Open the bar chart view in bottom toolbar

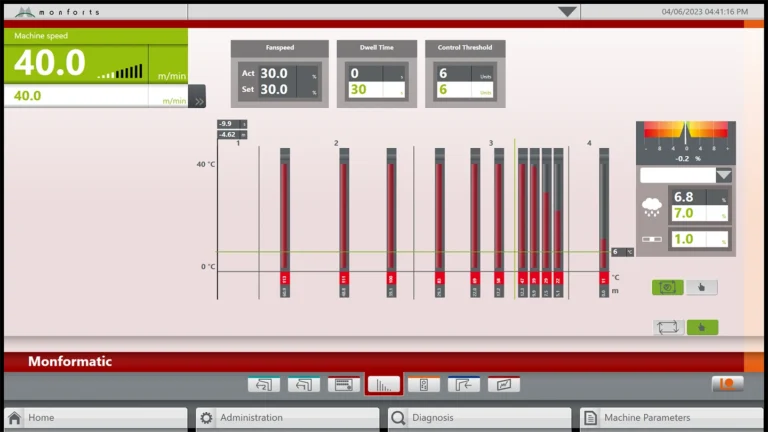[383, 384]
